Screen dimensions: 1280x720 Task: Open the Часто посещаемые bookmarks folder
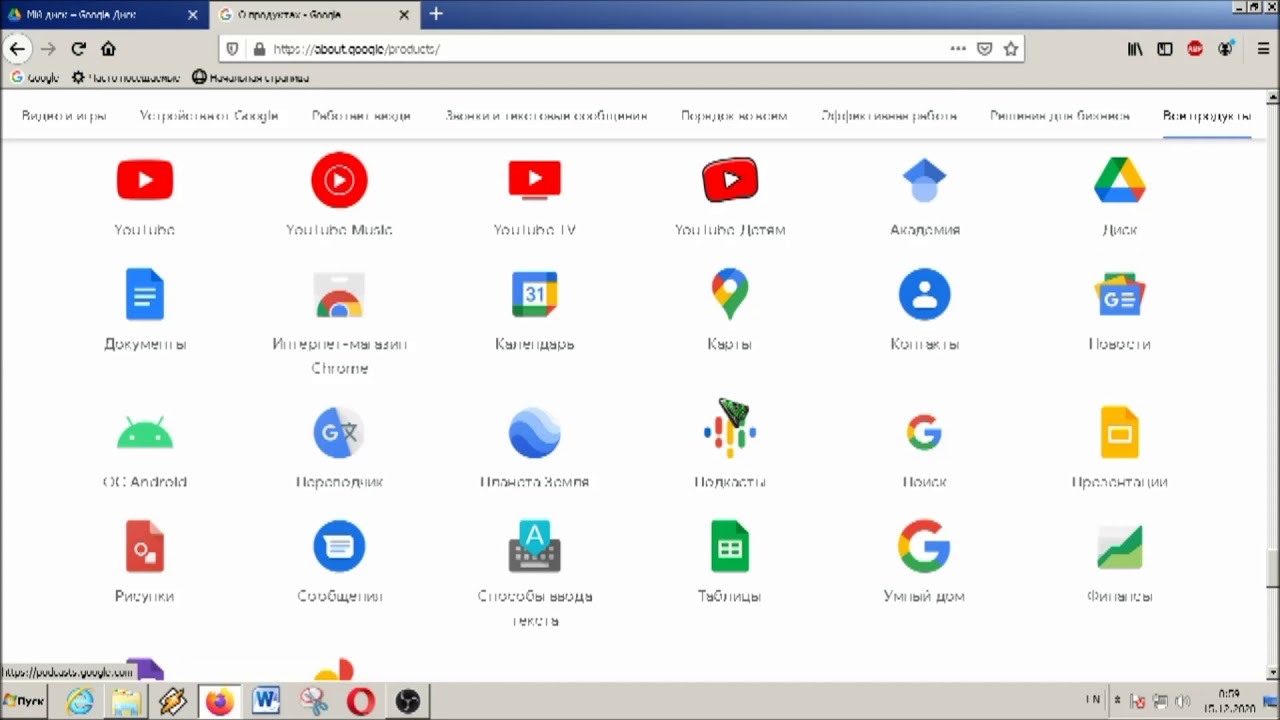click(x=126, y=78)
